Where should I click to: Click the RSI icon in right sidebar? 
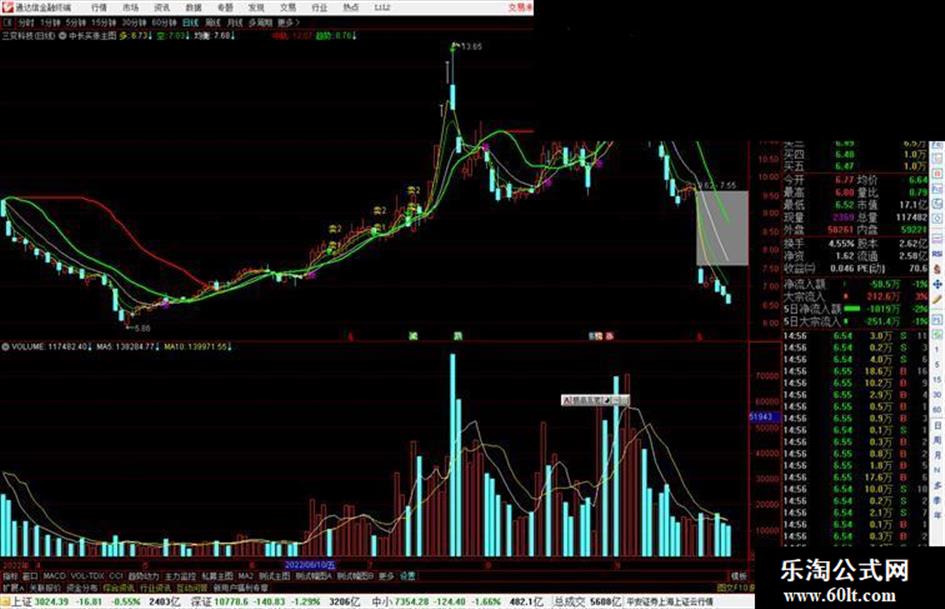click(x=937, y=255)
